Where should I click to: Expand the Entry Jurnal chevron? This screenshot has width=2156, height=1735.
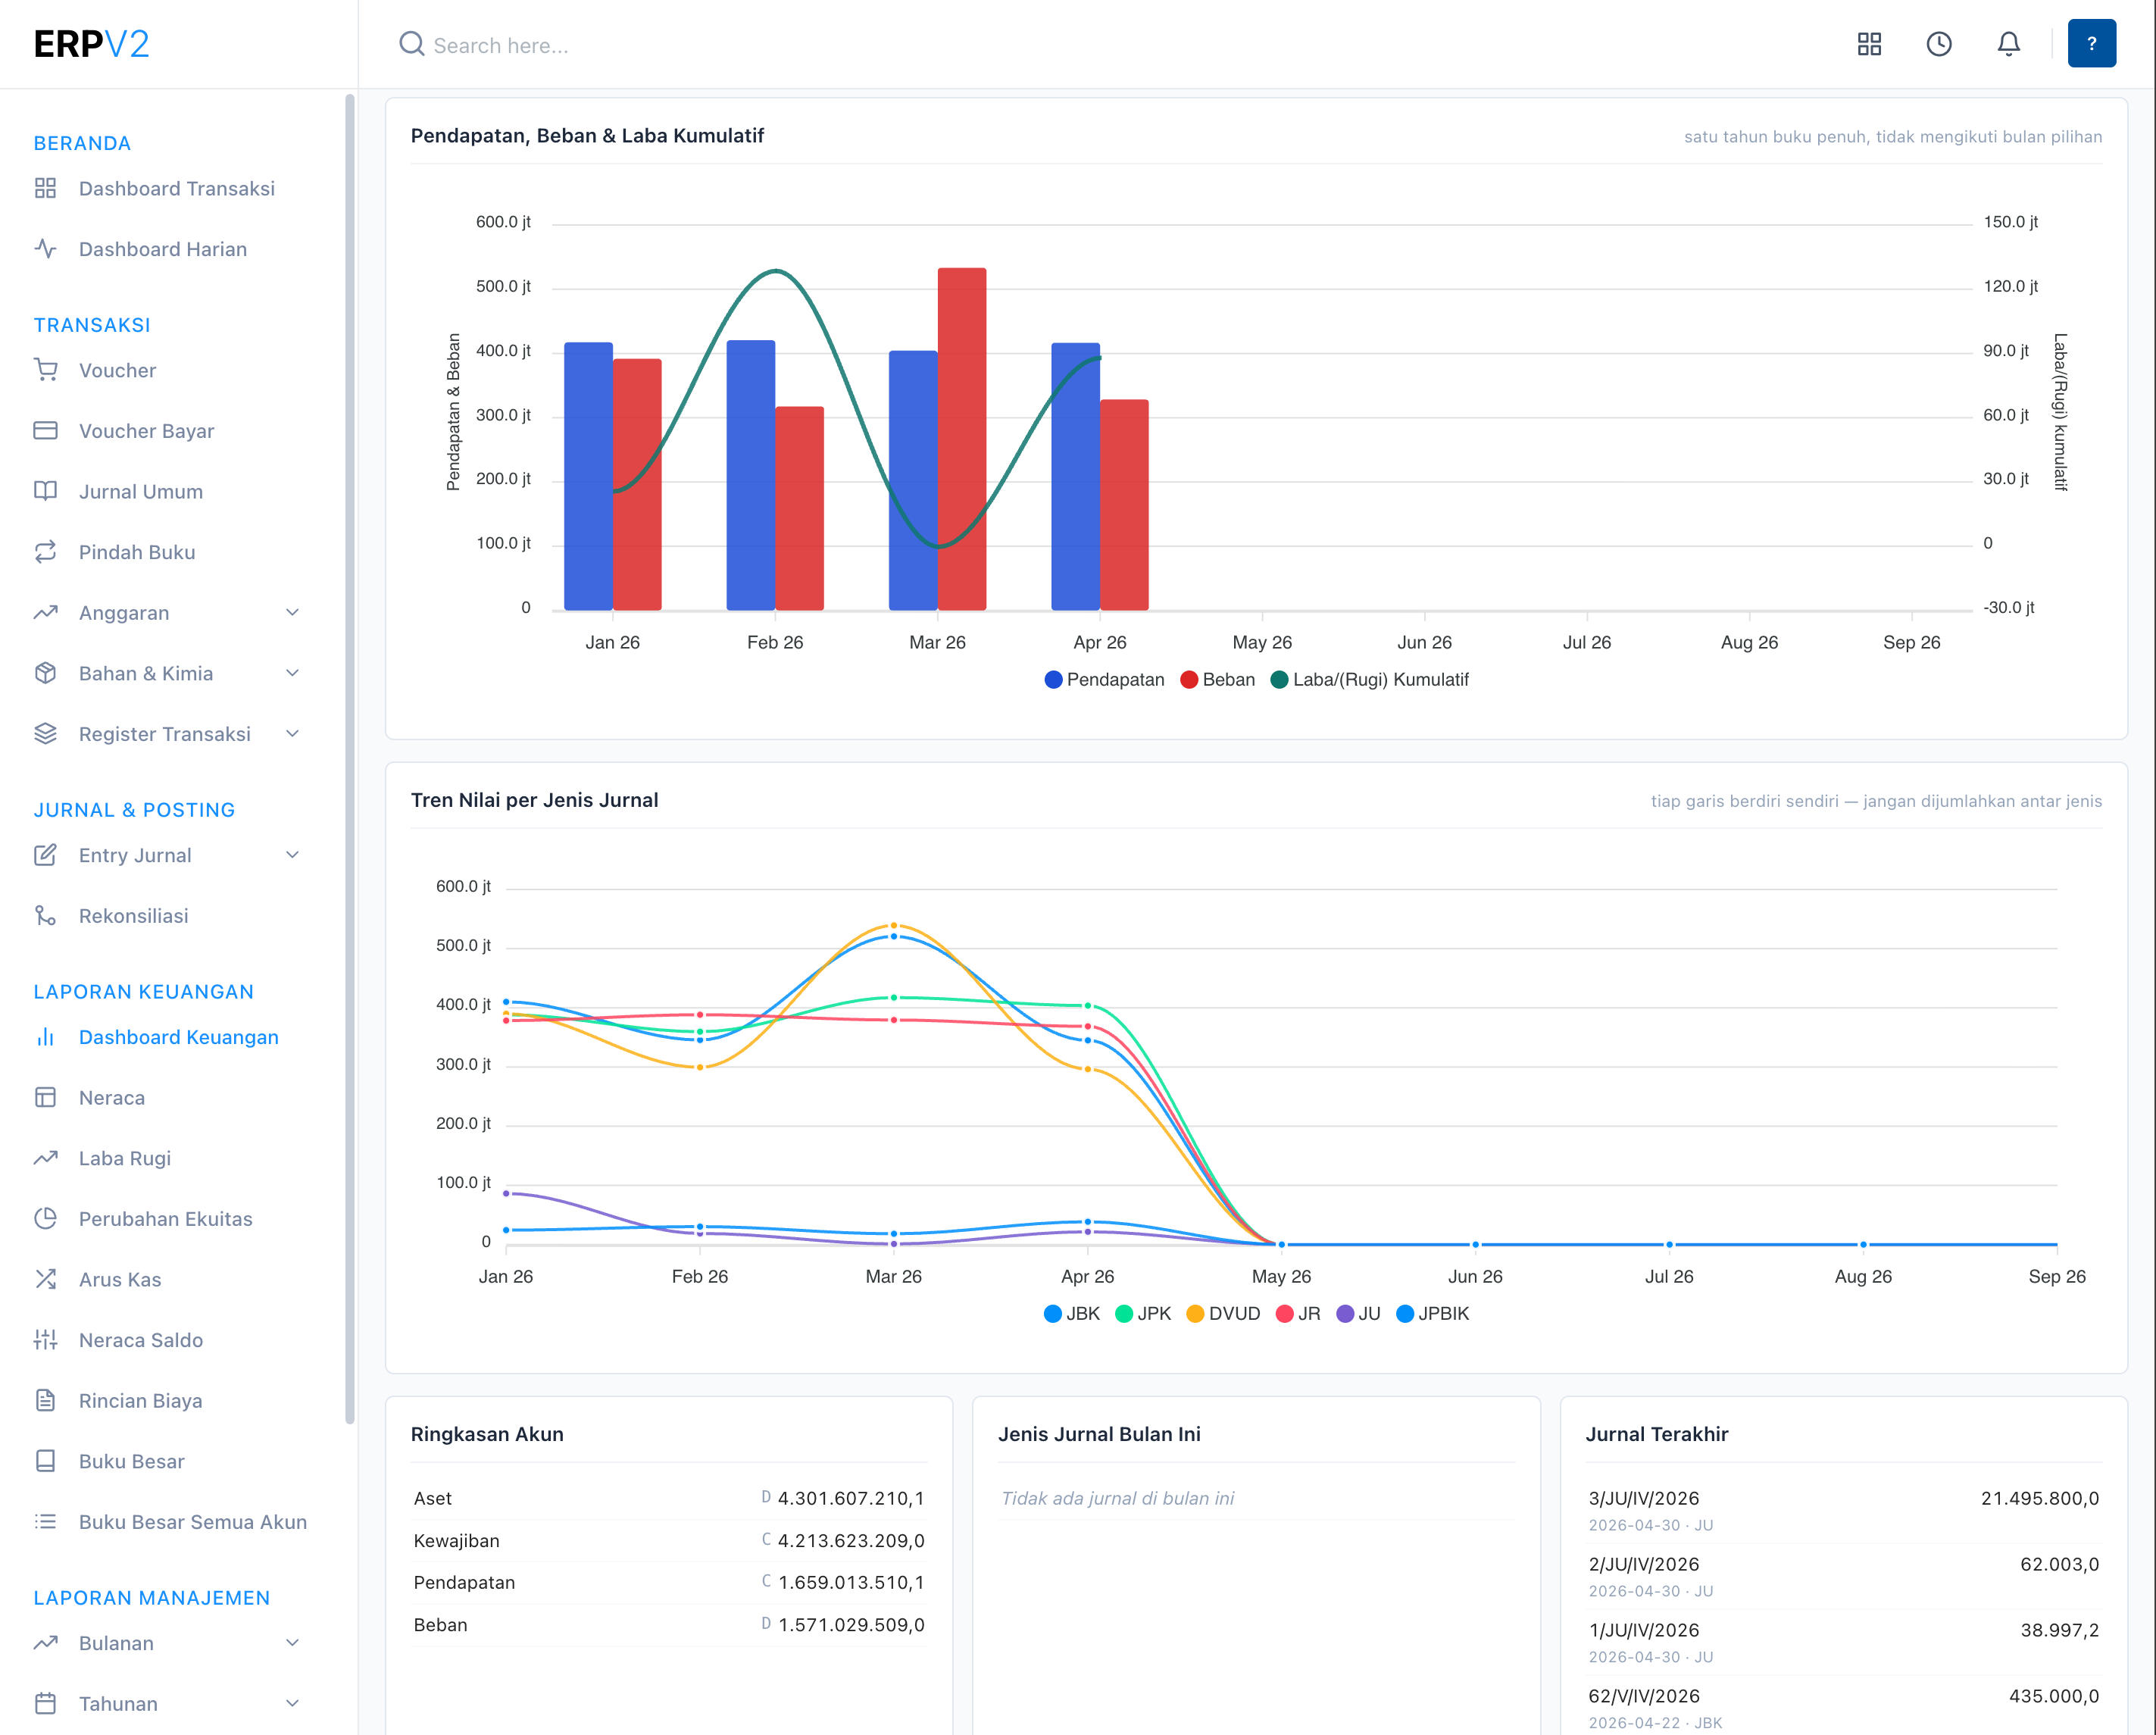pos(292,855)
